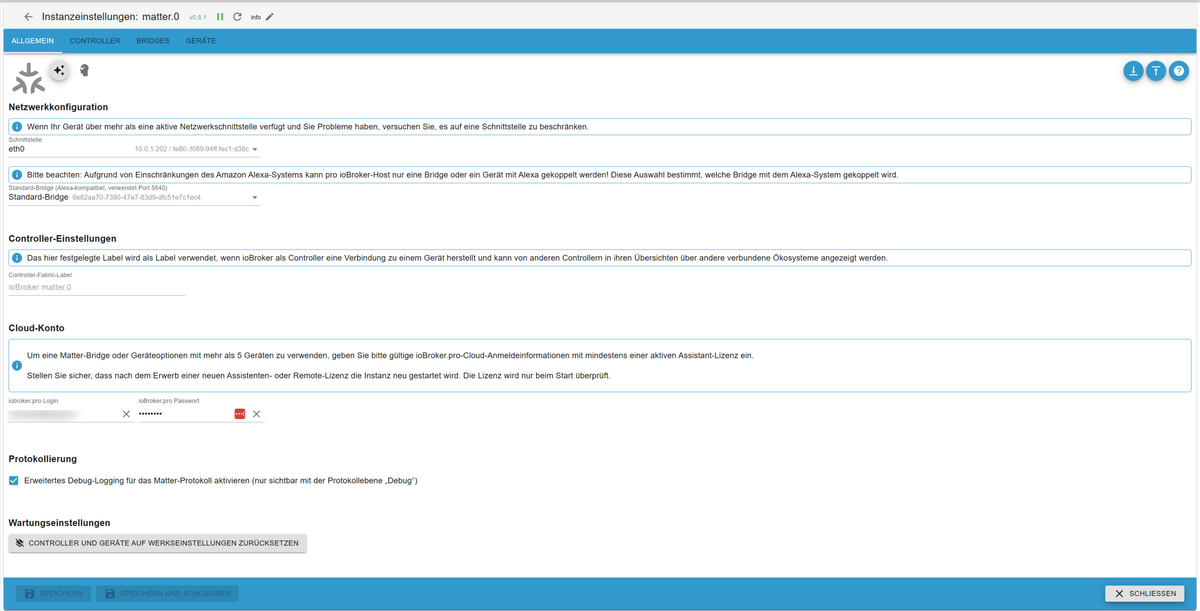Viewport: 1200px width, 611px height.
Task: Edit the log level pencil icon
Action: point(270,17)
